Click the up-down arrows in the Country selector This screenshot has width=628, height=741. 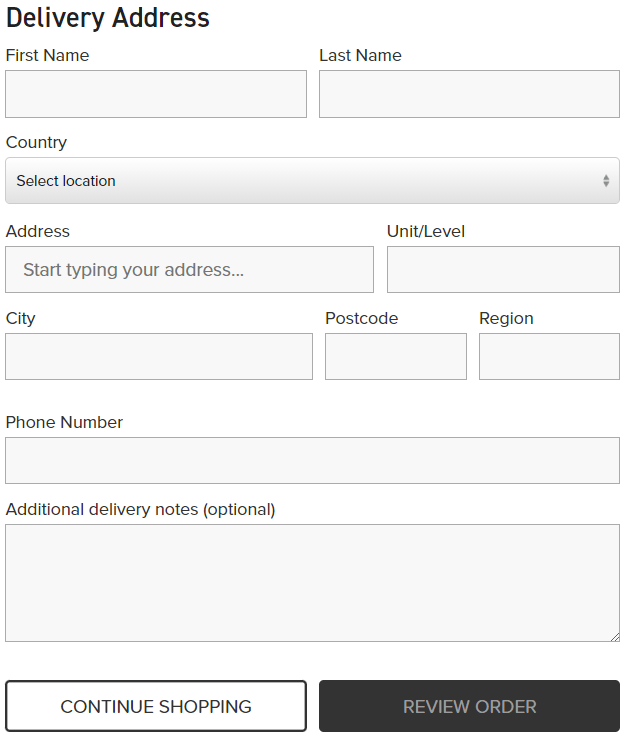coord(606,181)
